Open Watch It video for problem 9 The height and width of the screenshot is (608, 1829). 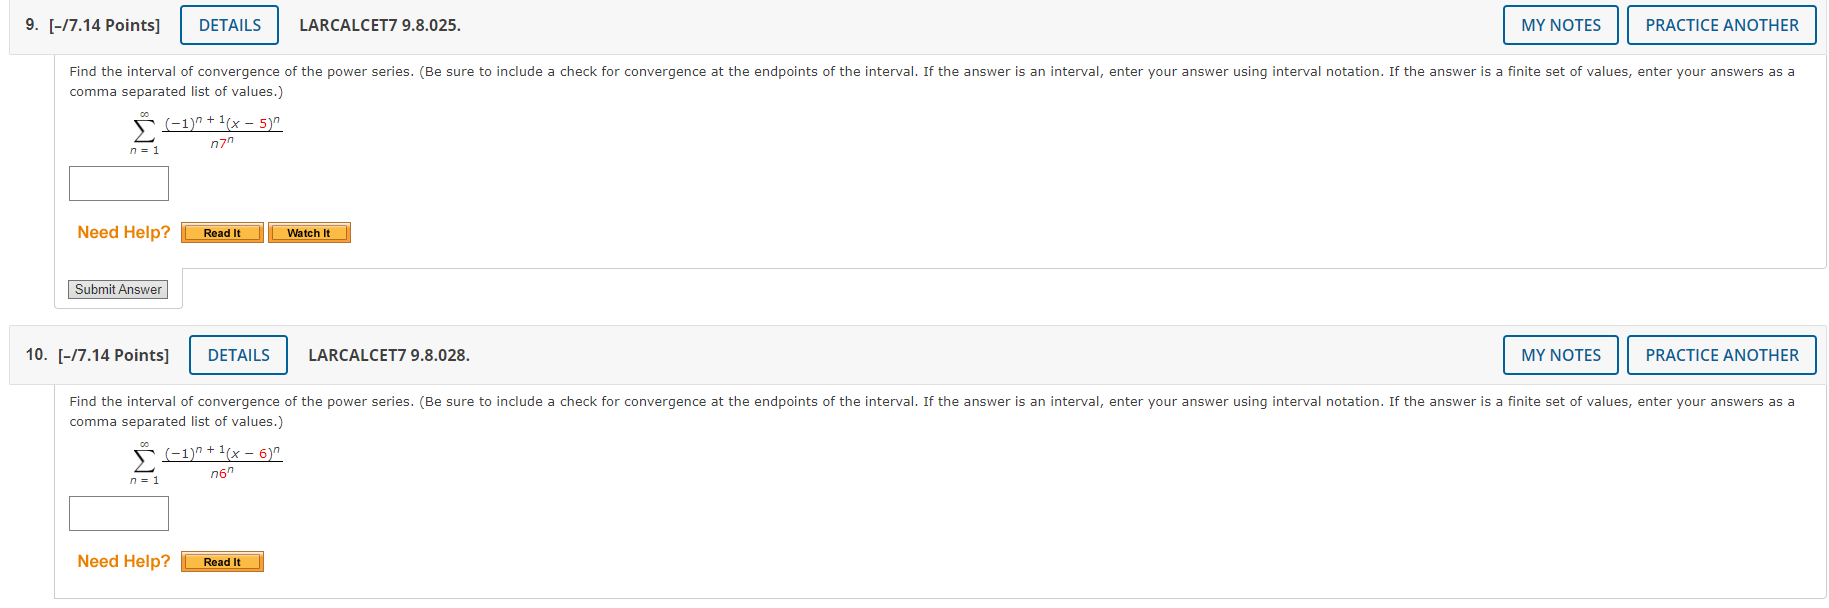coord(309,232)
